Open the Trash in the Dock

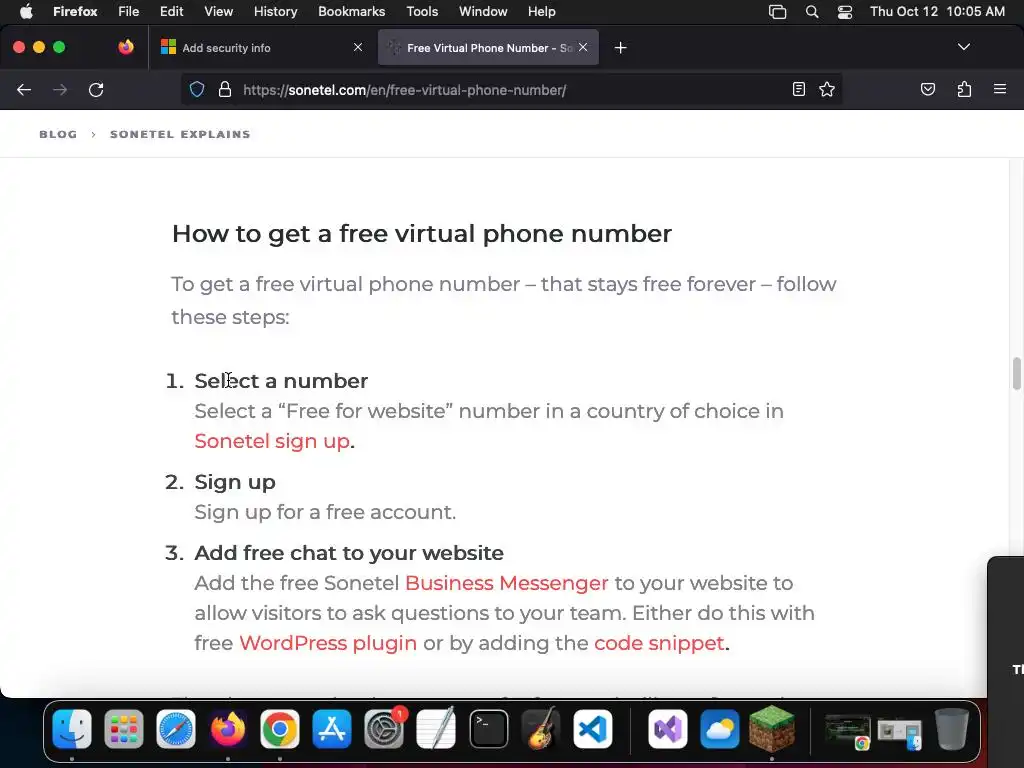(952, 729)
